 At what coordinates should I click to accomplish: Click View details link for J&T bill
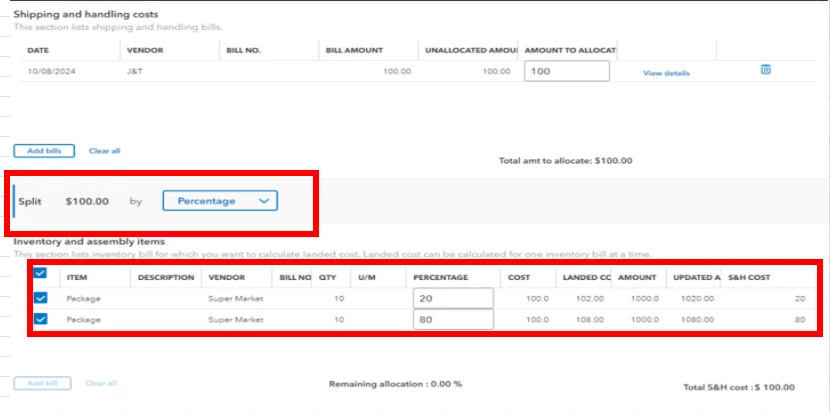coord(666,74)
